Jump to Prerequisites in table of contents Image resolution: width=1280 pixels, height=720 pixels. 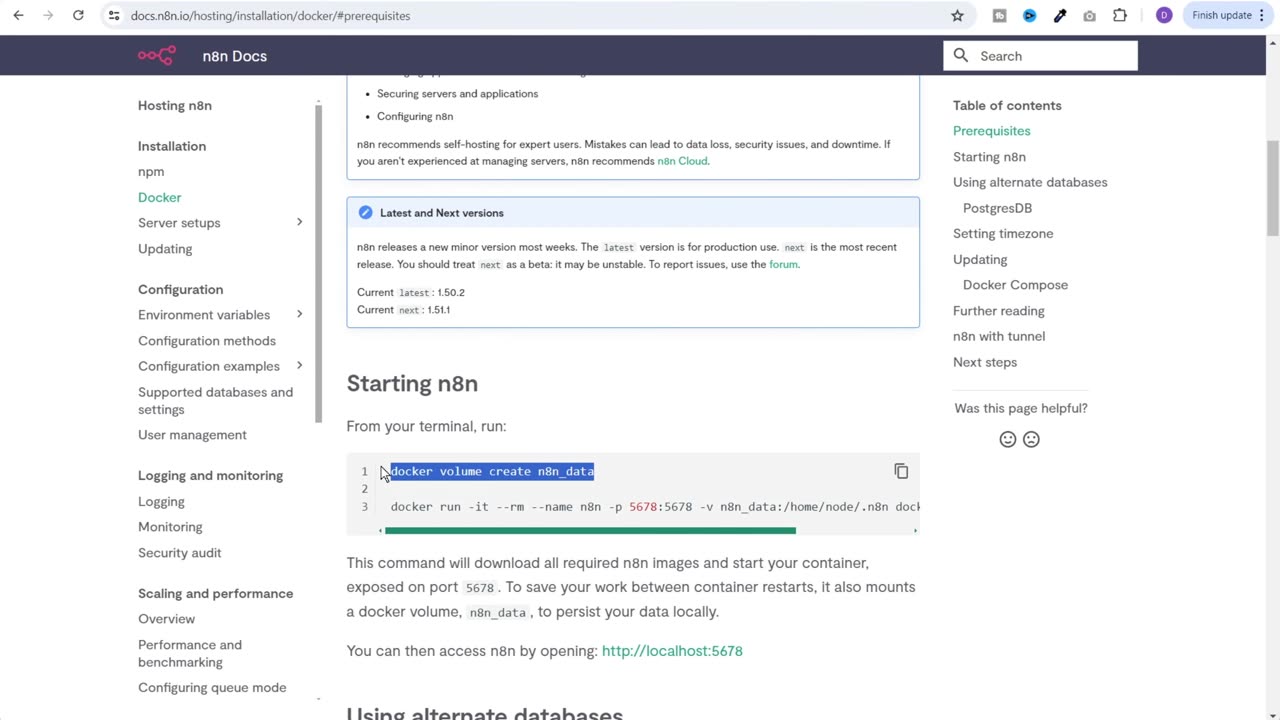click(991, 130)
